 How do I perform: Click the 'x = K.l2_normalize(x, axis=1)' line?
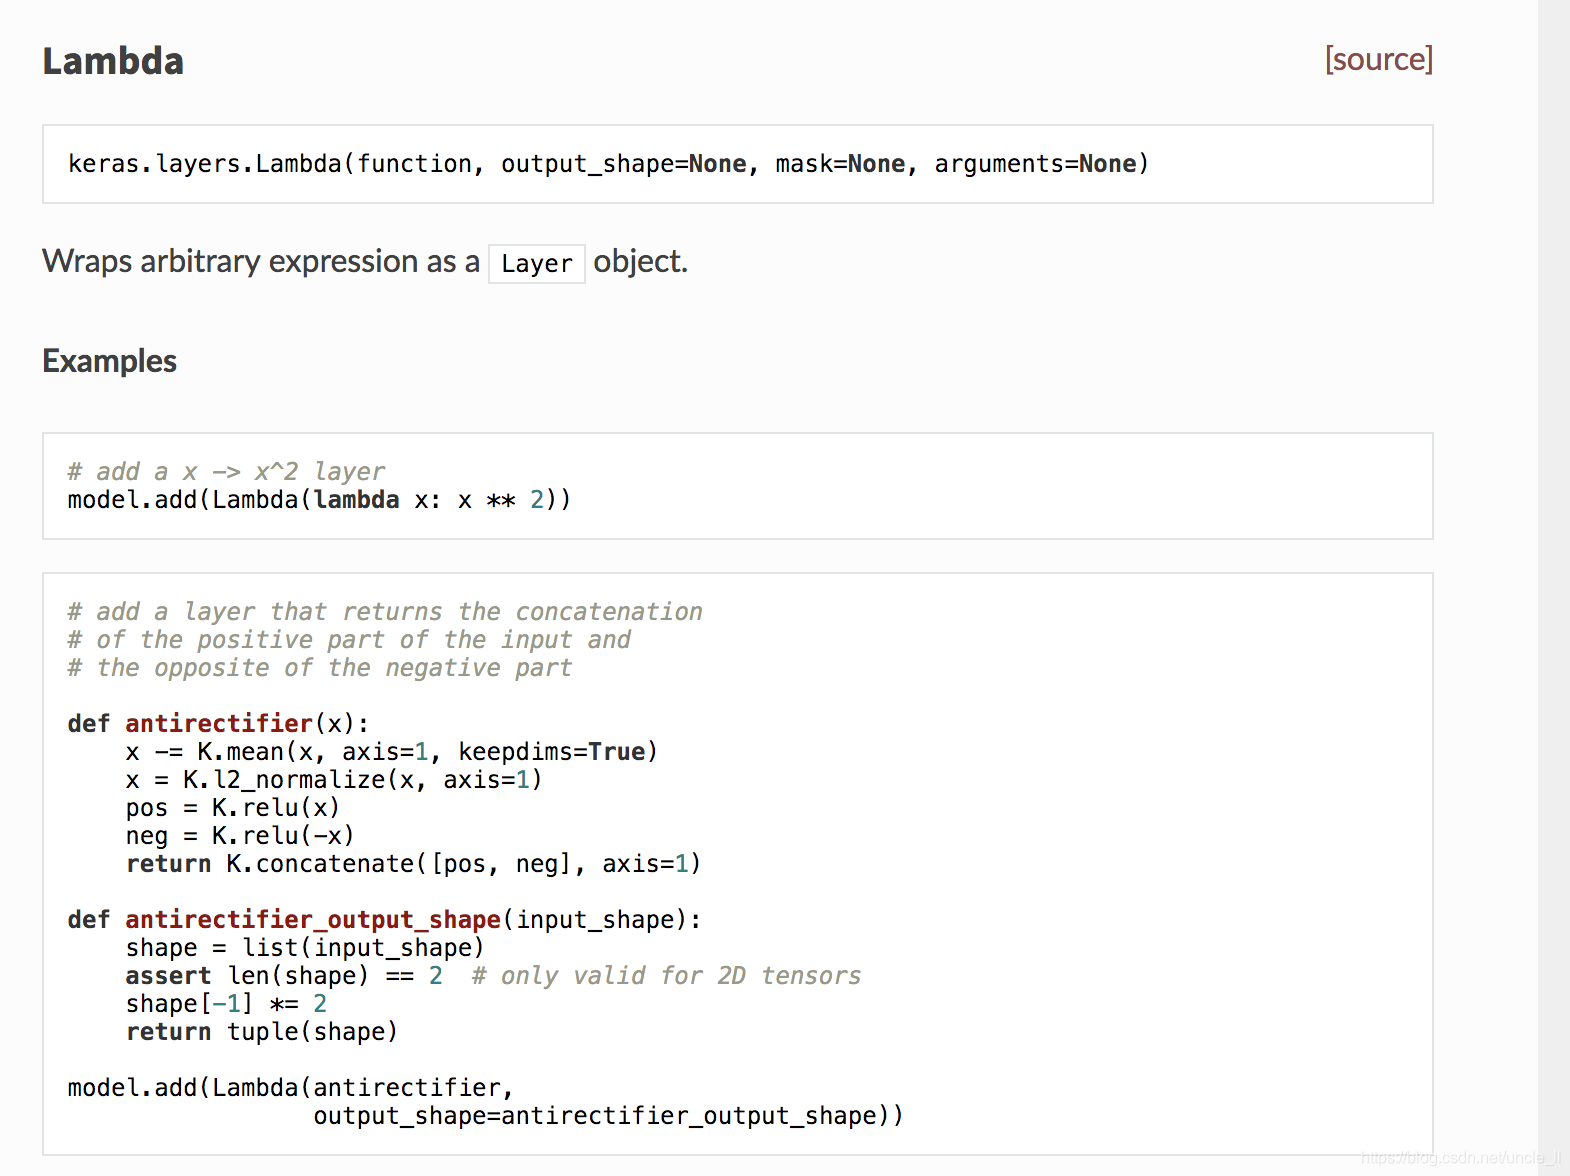[x=334, y=779]
